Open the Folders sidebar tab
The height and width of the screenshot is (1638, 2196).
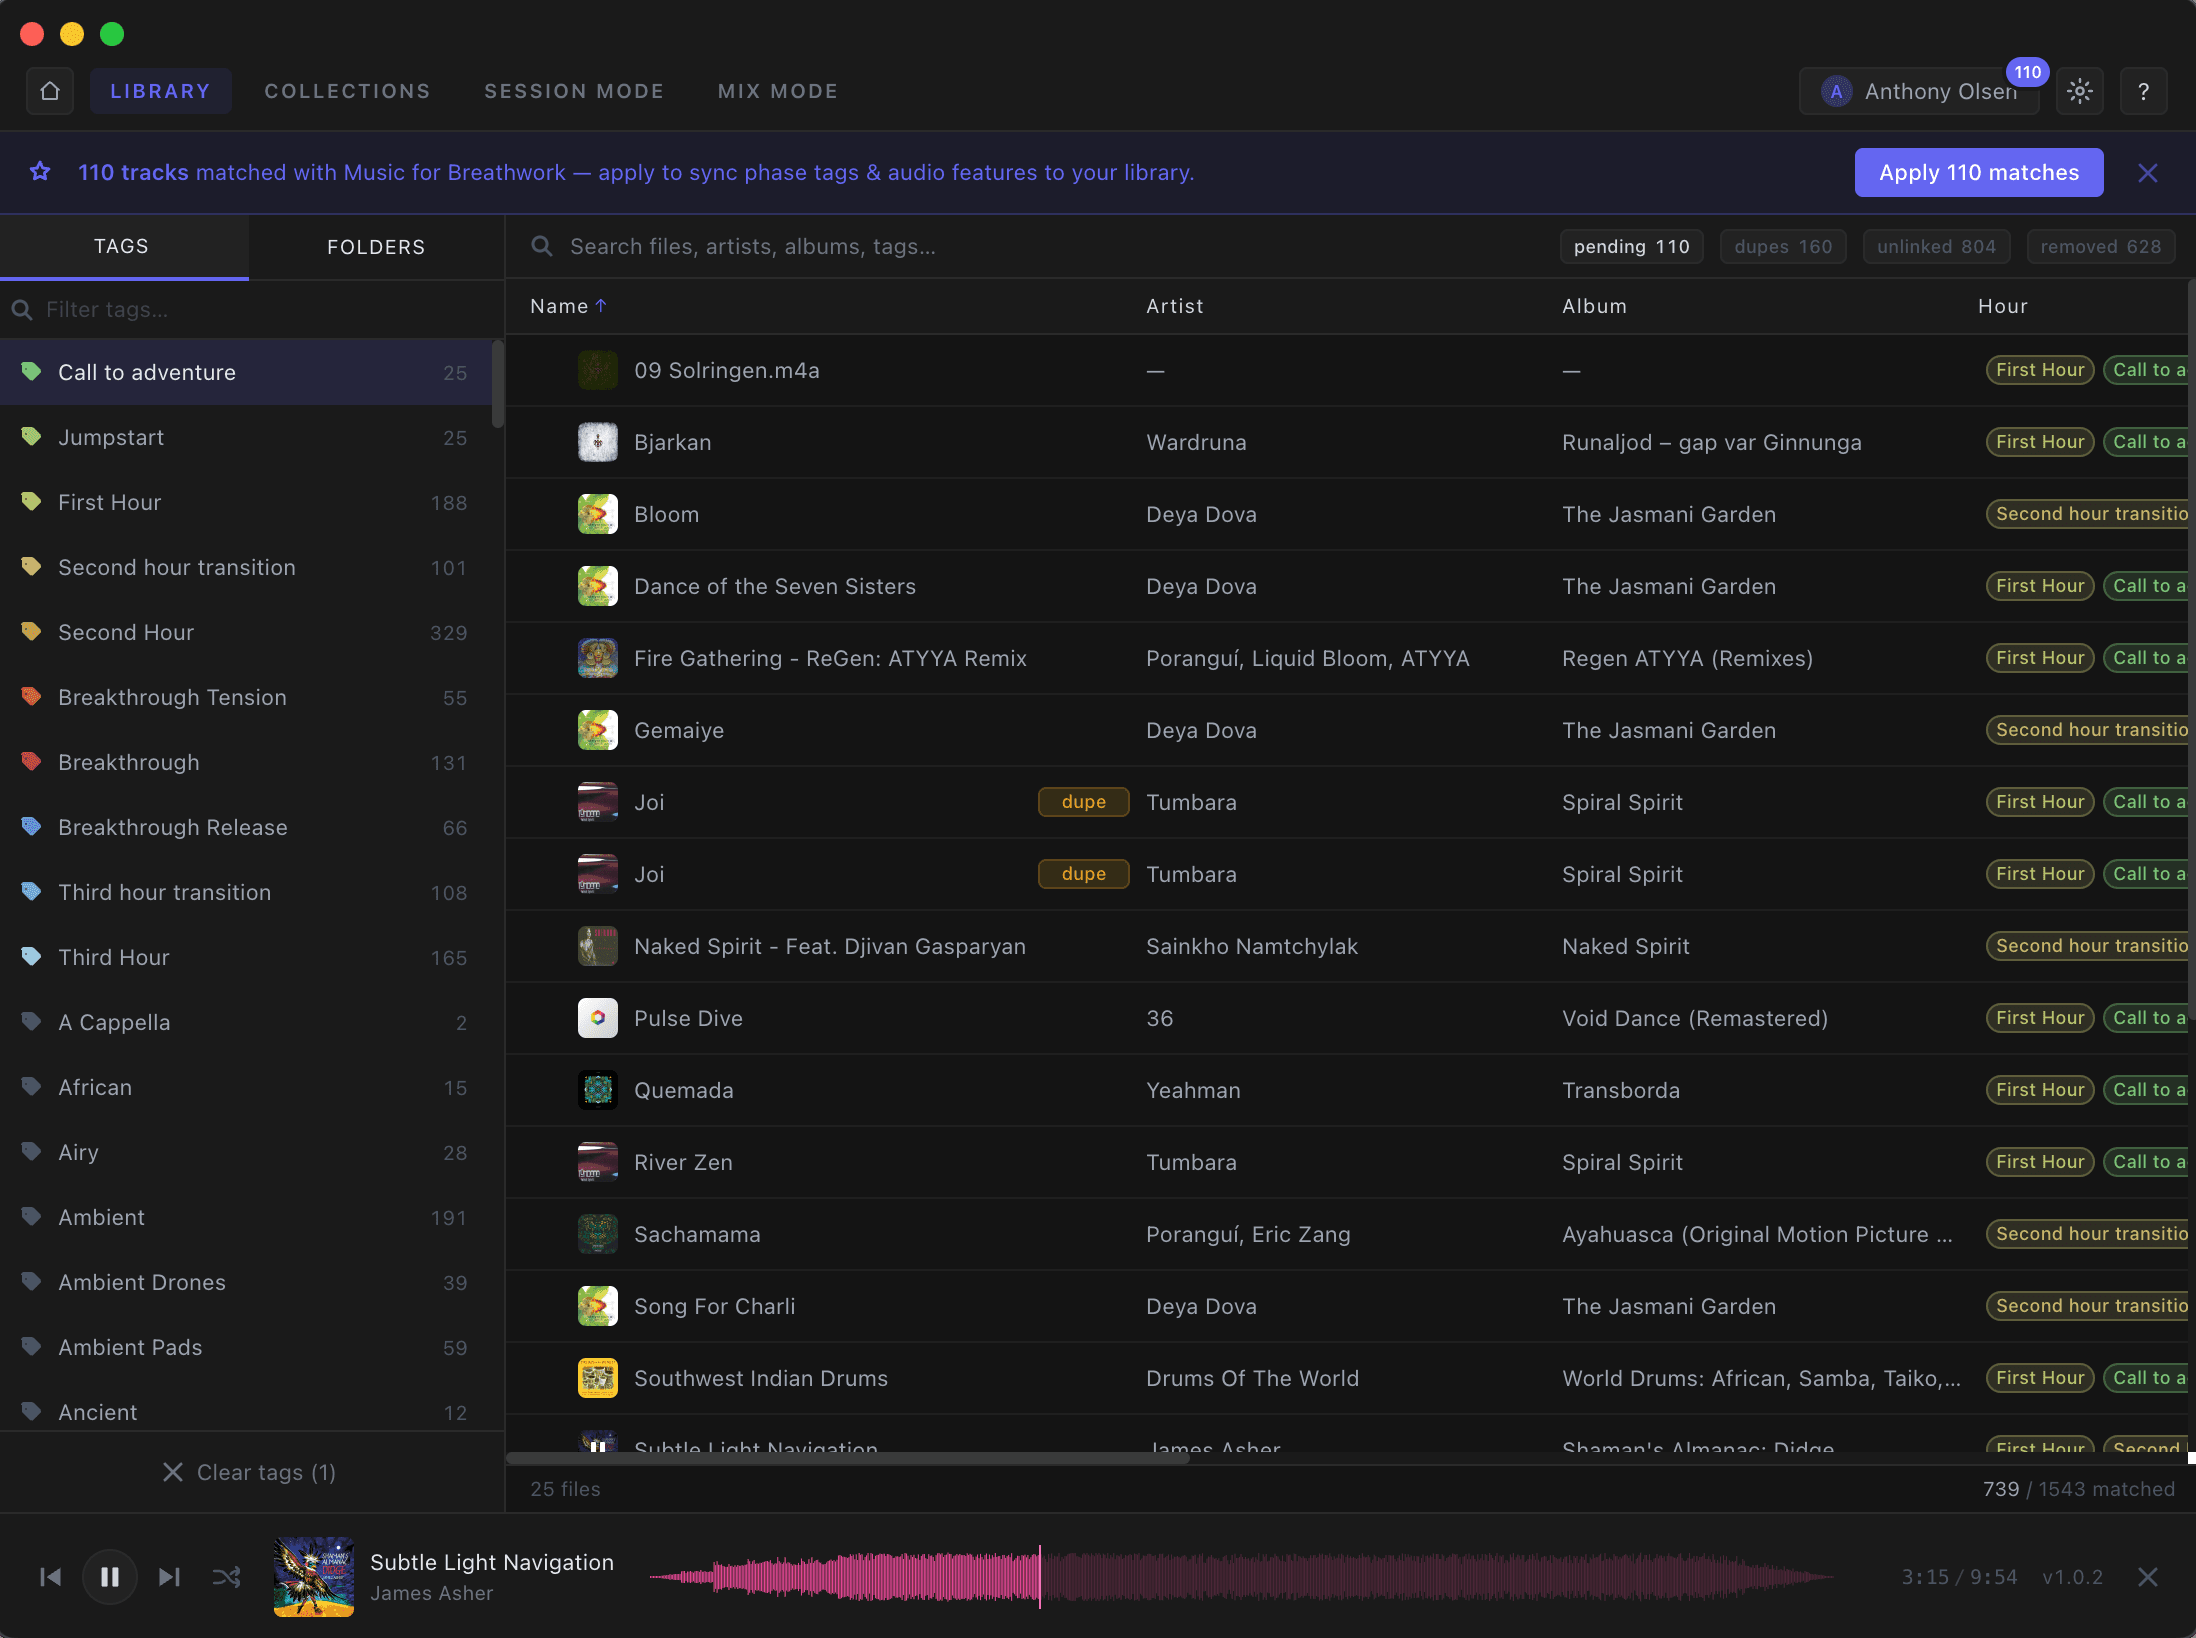(376, 247)
